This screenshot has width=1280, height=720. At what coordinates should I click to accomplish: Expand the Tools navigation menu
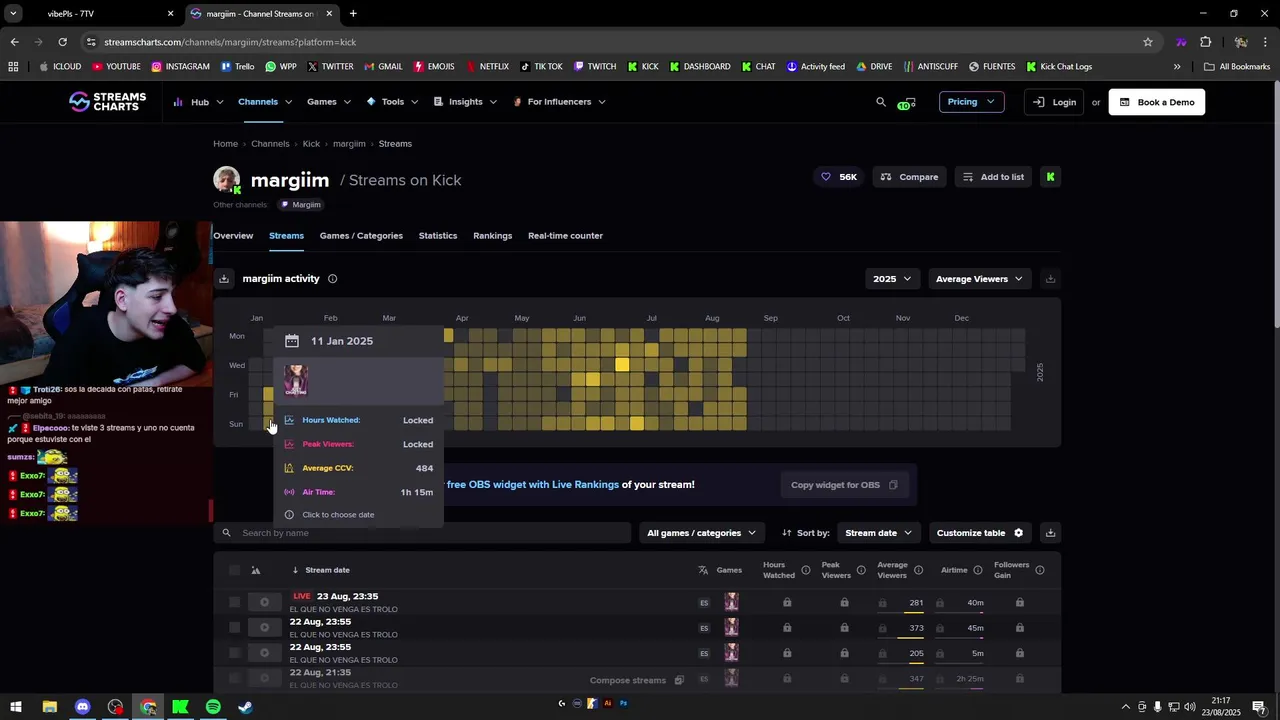(392, 102)
